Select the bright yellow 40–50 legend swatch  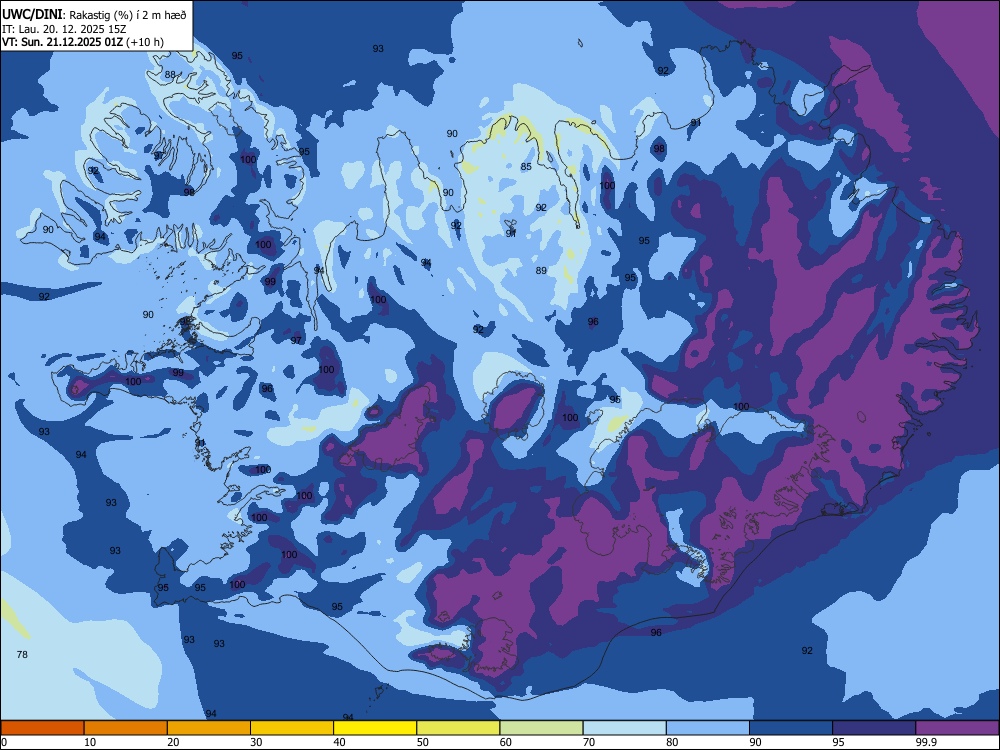point(375,728)
